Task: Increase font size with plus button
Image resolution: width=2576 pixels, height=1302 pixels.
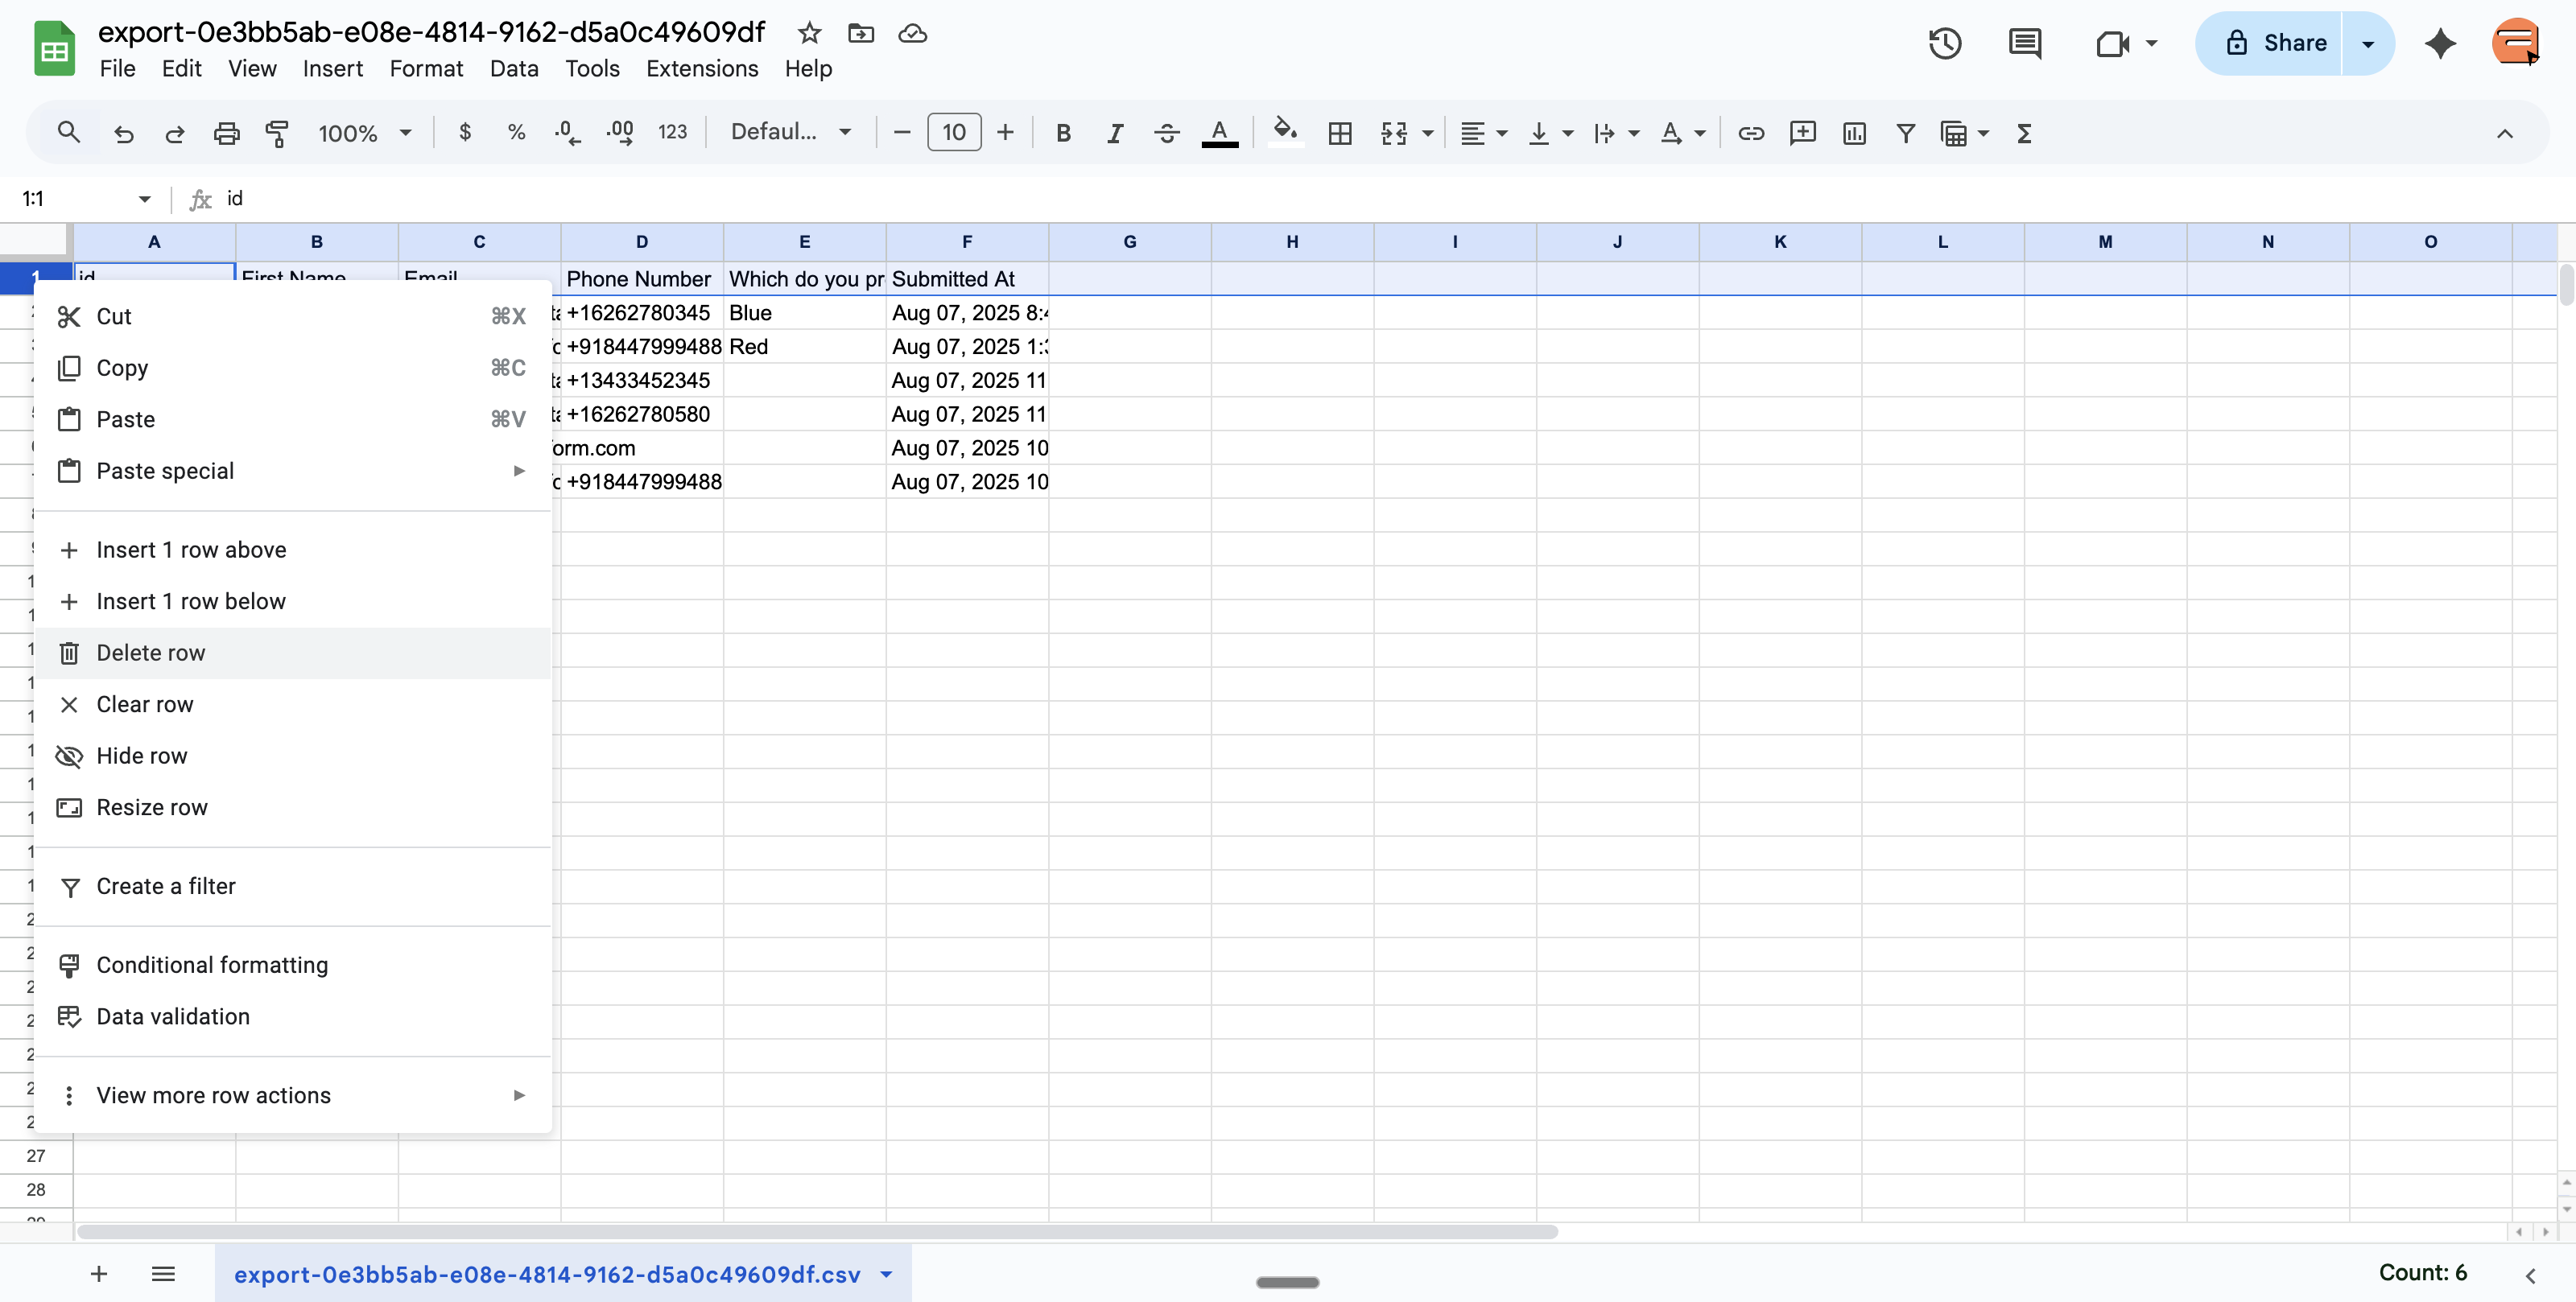Action: (1006, 132)
